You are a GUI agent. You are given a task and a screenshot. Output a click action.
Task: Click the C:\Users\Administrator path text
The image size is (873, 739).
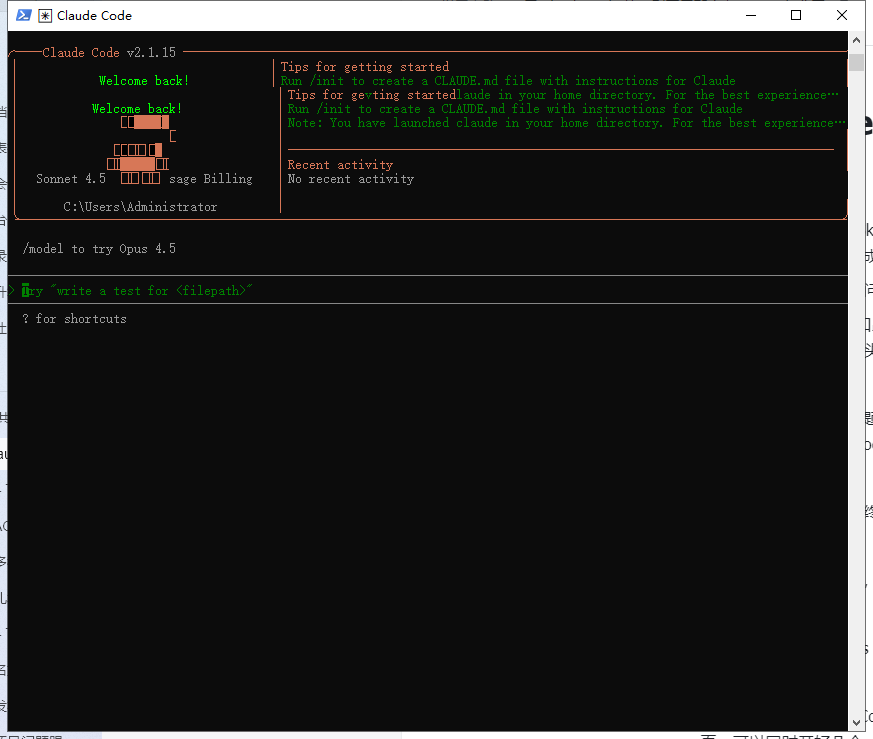click(140, 206)
